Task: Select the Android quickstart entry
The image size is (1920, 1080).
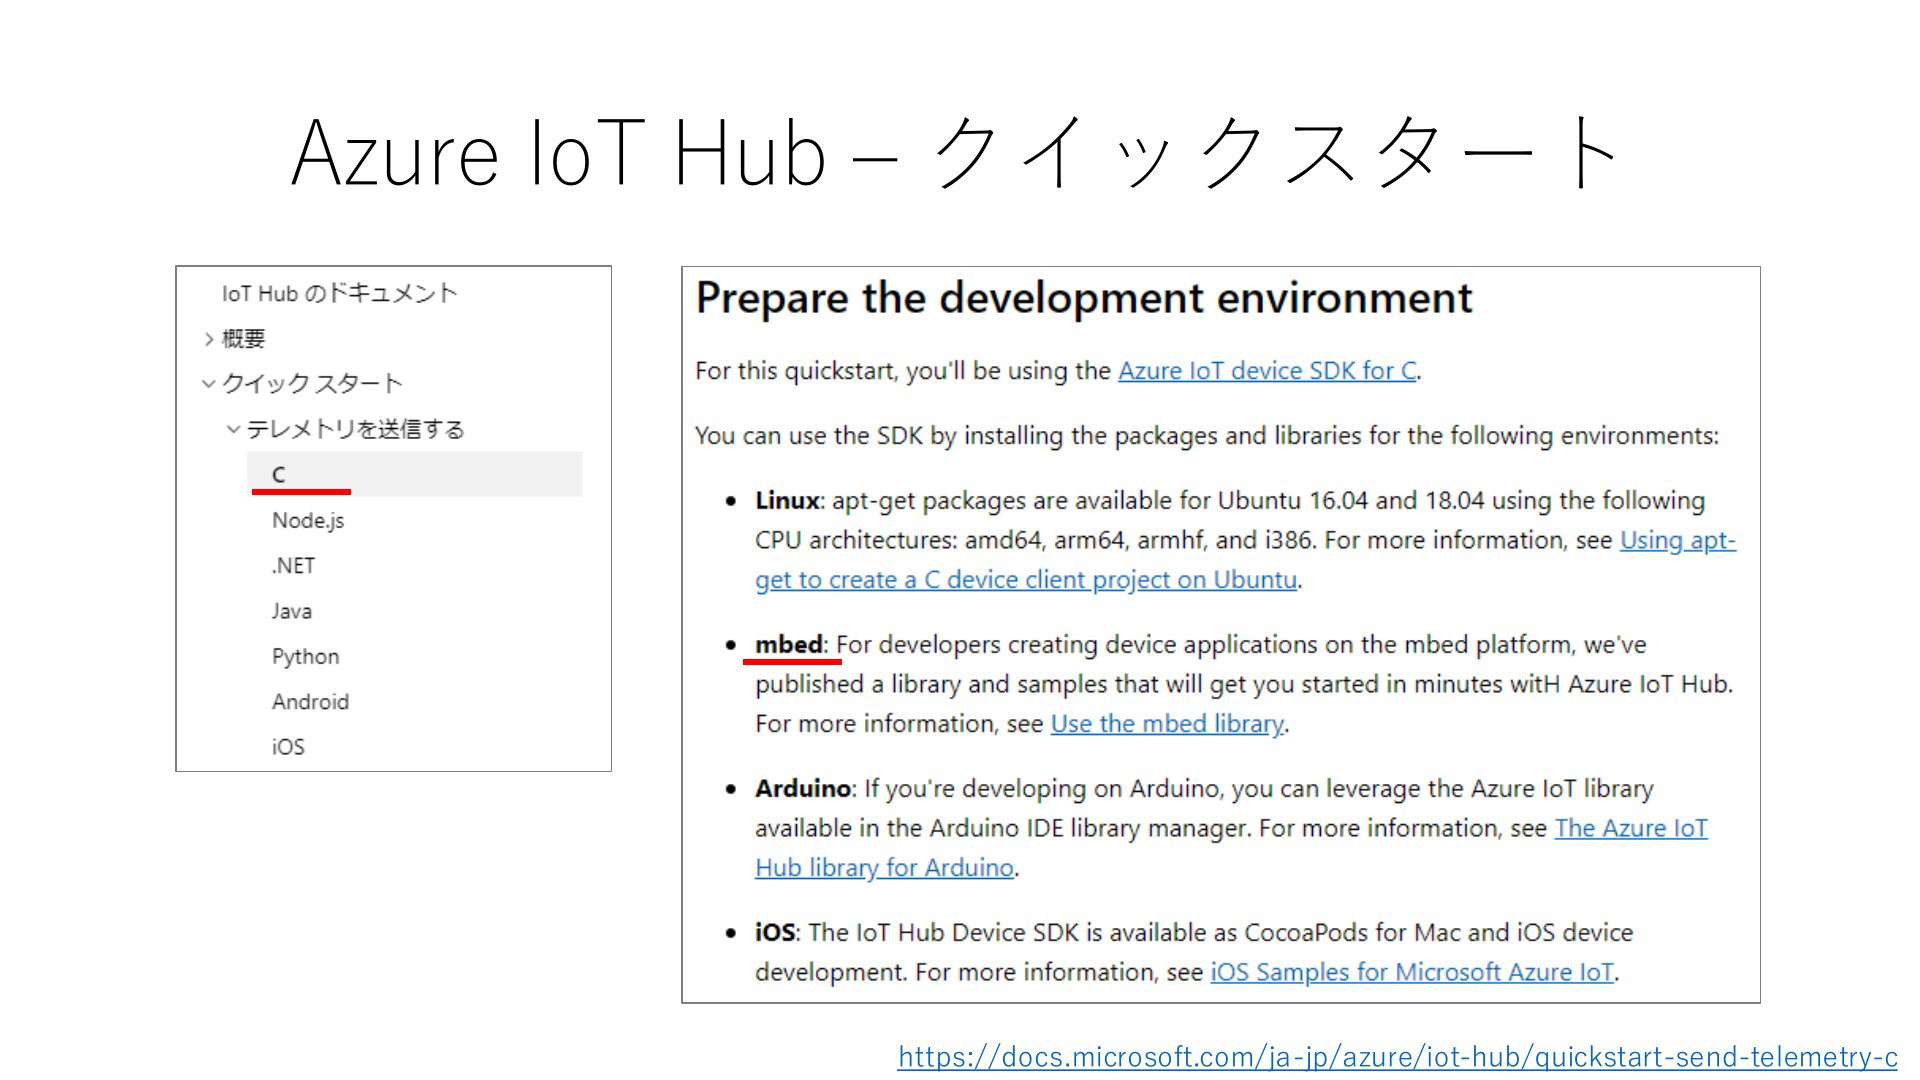Action: pos(310,702)
